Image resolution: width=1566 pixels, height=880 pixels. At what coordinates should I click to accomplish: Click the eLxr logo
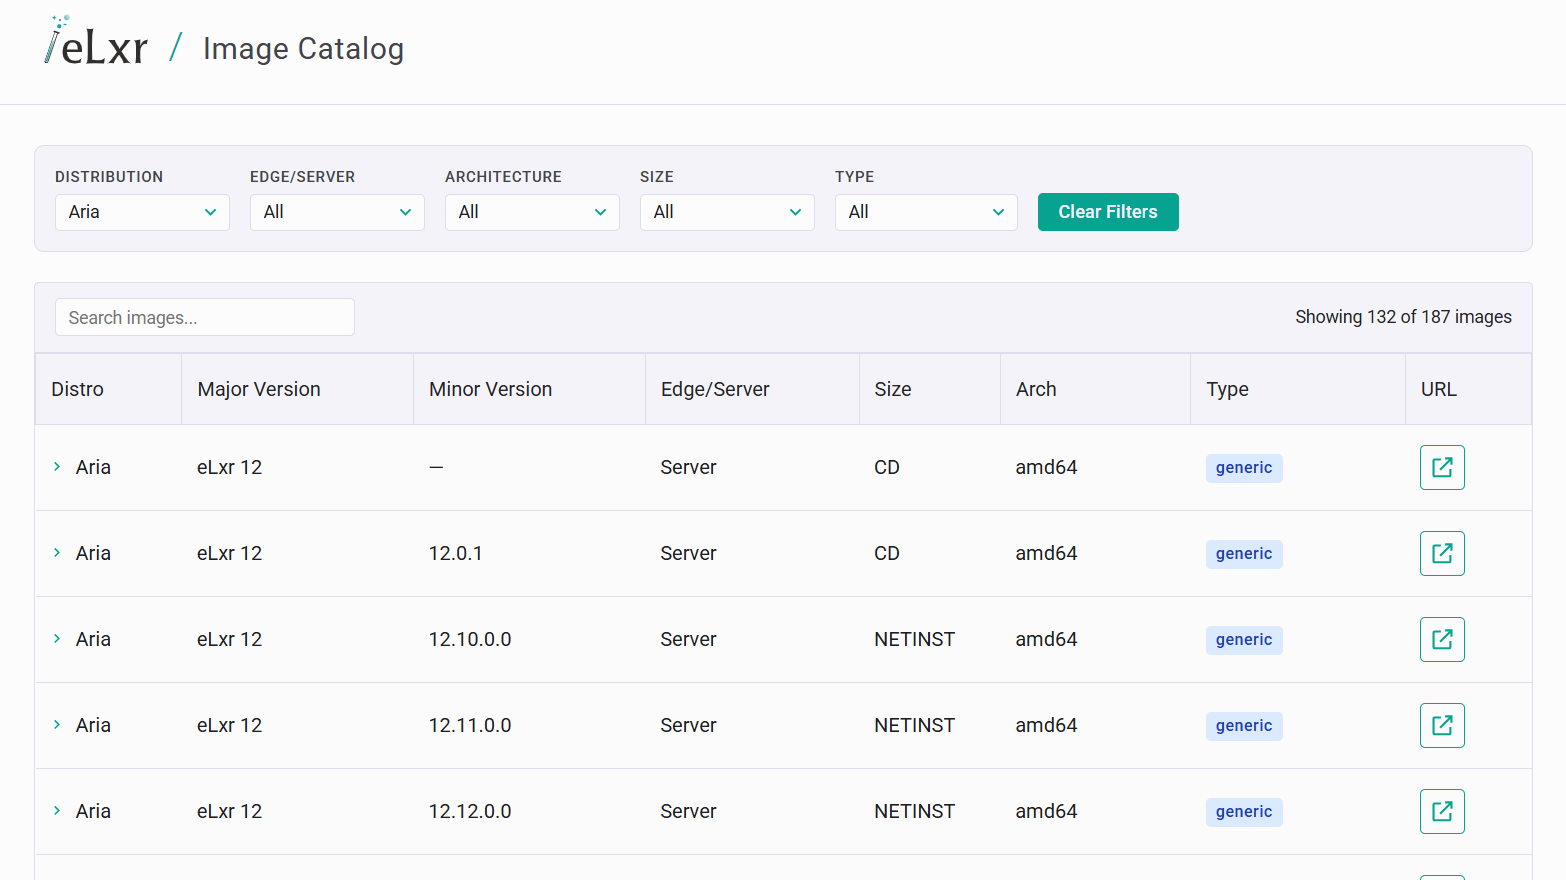coord(96,42)
